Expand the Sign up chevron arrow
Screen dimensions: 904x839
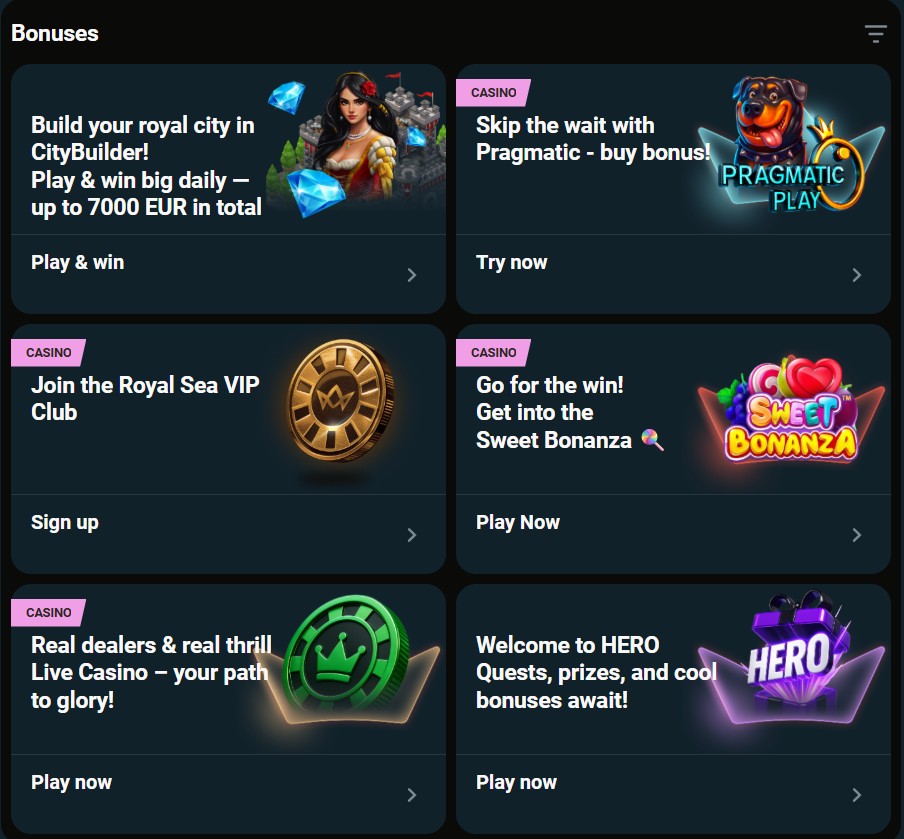(412, 535)
